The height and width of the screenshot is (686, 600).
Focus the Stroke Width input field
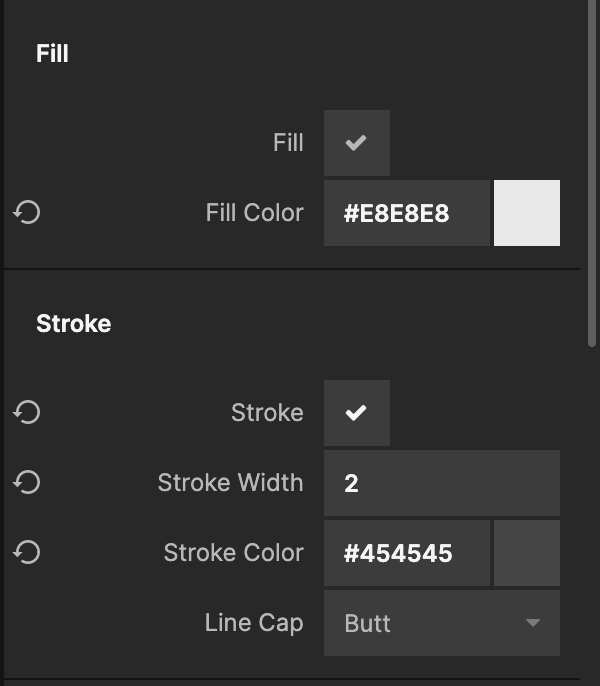tap(441, 483)
